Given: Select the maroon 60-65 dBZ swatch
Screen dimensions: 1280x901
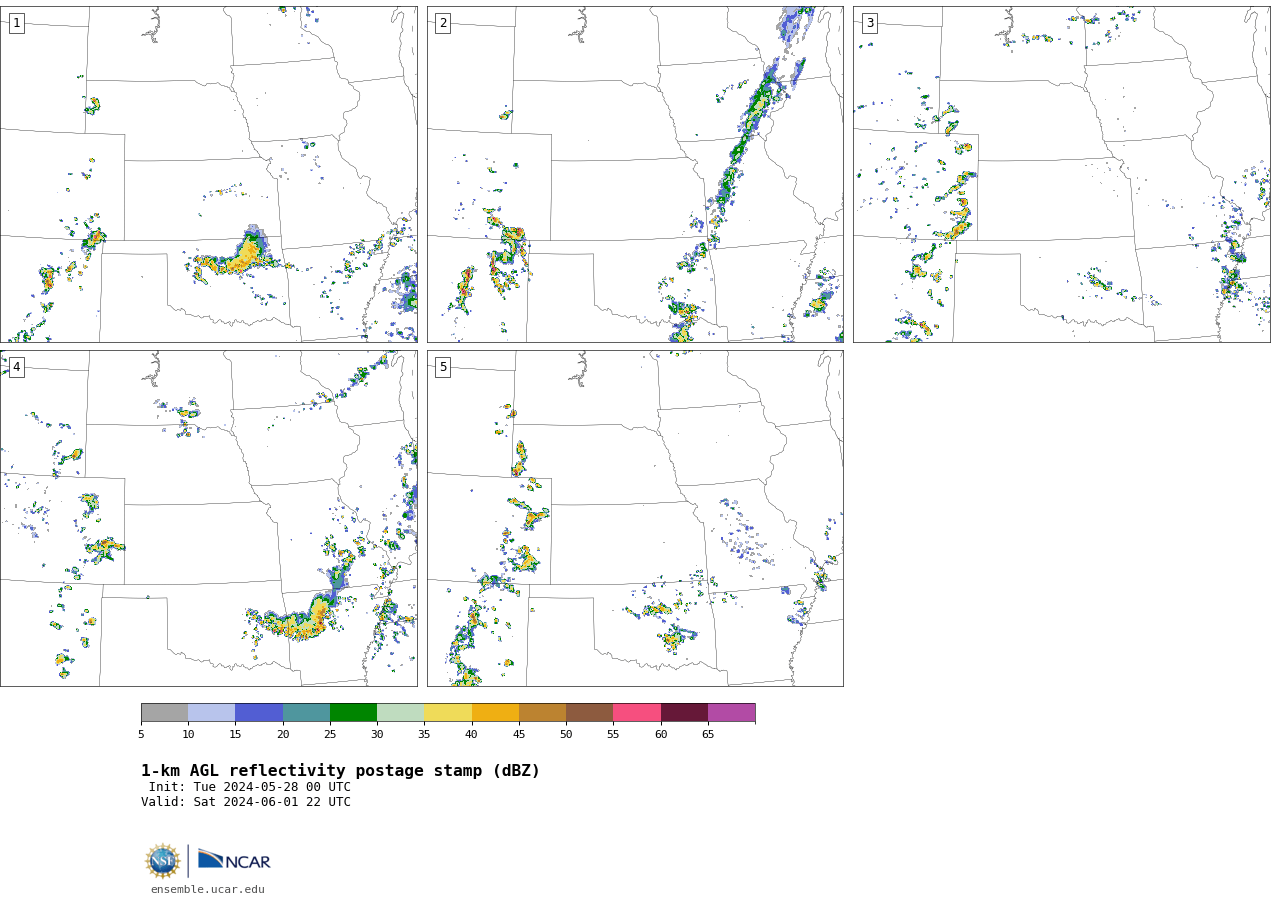Looking at the screenshot, I should click(x=684, y=713).
